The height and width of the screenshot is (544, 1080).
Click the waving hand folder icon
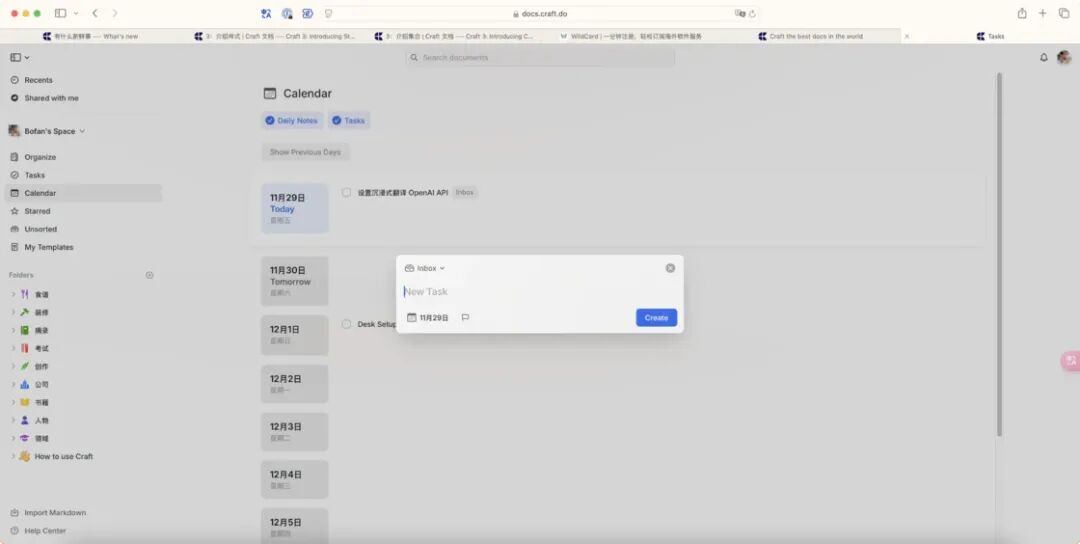[25, 456]
